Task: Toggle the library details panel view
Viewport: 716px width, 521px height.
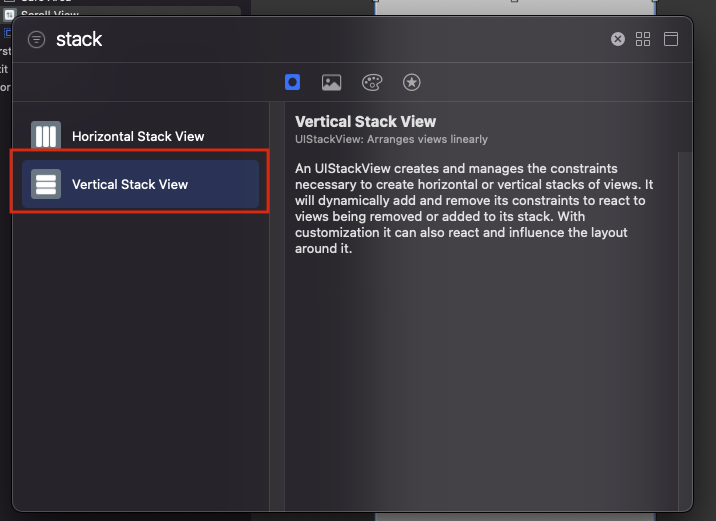Action: pos(671,39)
